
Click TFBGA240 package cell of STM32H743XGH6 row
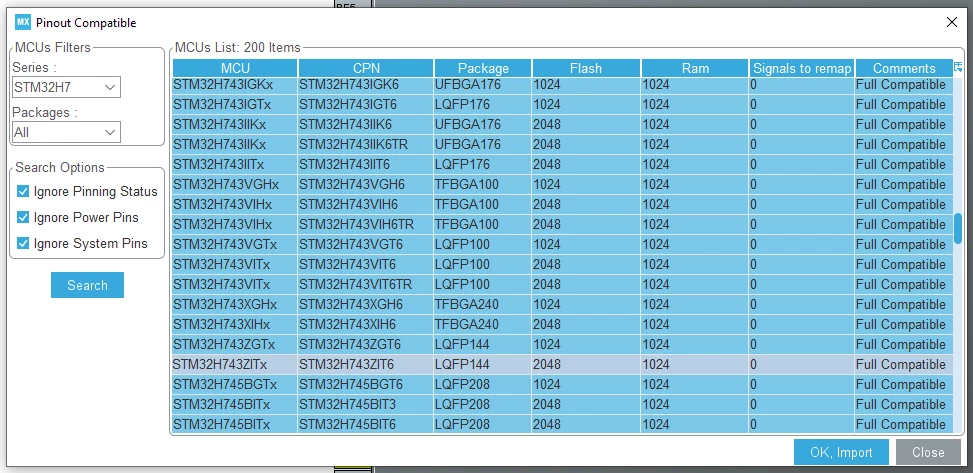click(x=483, y=304)
